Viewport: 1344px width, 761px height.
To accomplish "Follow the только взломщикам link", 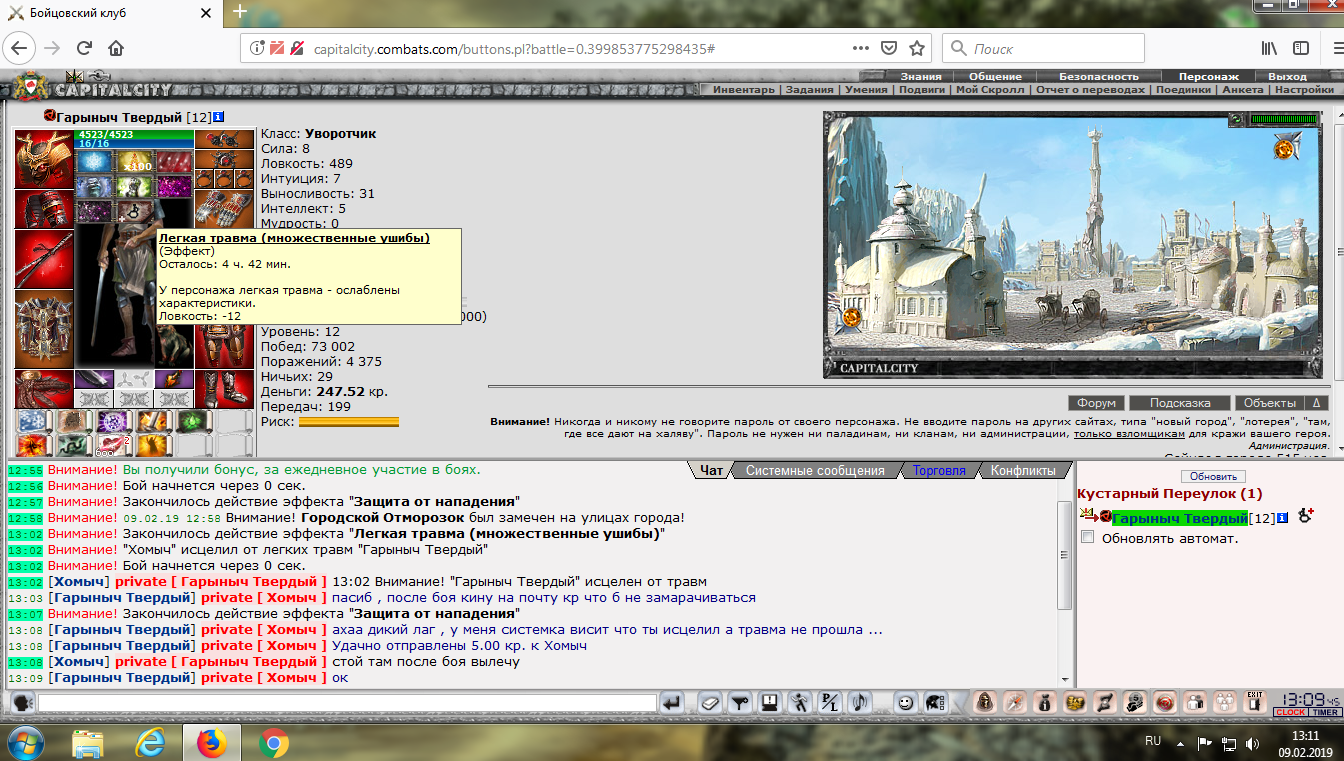I will point(1129,434).
